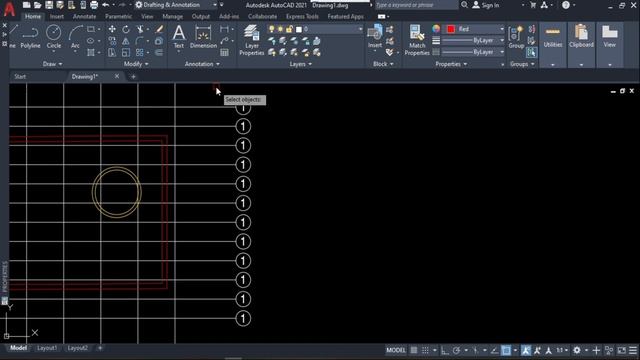Switch to the Insert ribbon tab
This screenshot has height=360, width=640.
click(x=56, y=17)
